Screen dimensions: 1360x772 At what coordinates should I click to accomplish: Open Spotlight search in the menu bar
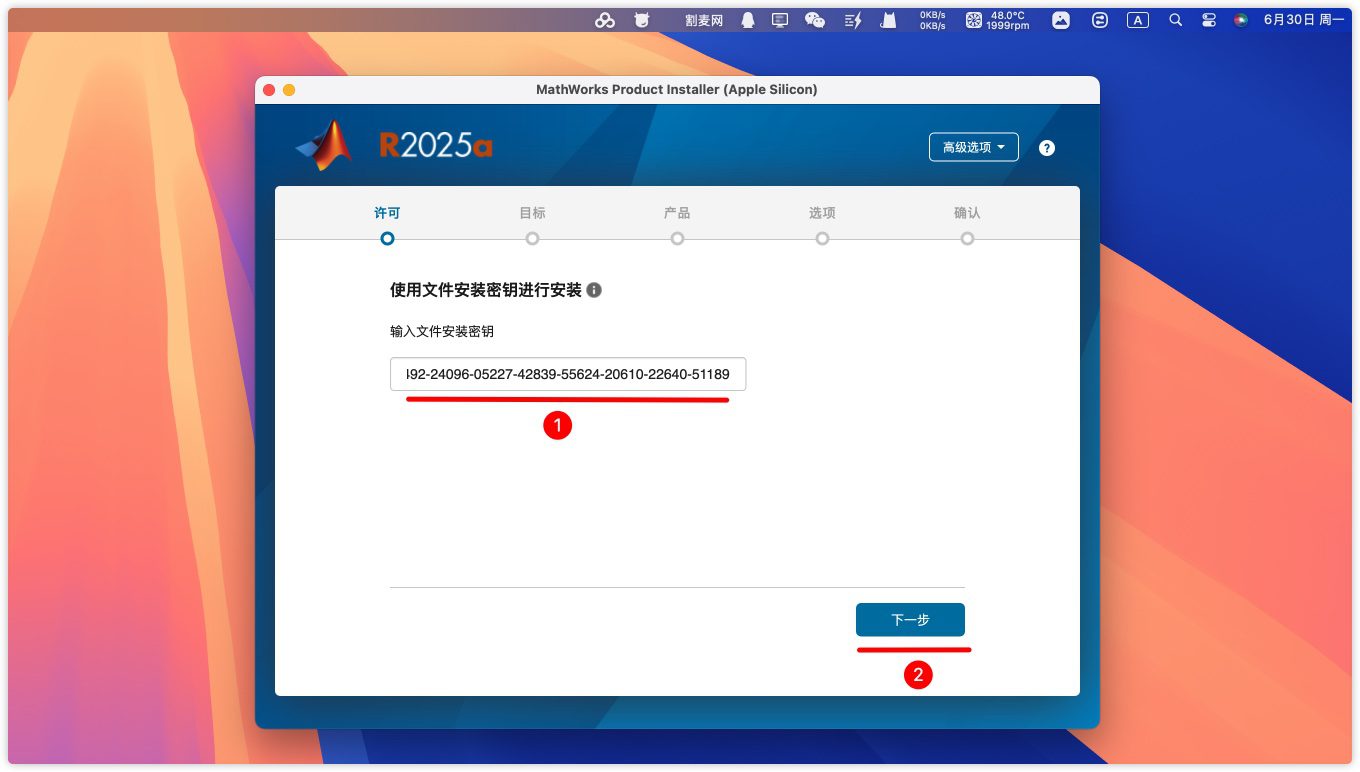pyautogui.click(x=1176, y=20)
